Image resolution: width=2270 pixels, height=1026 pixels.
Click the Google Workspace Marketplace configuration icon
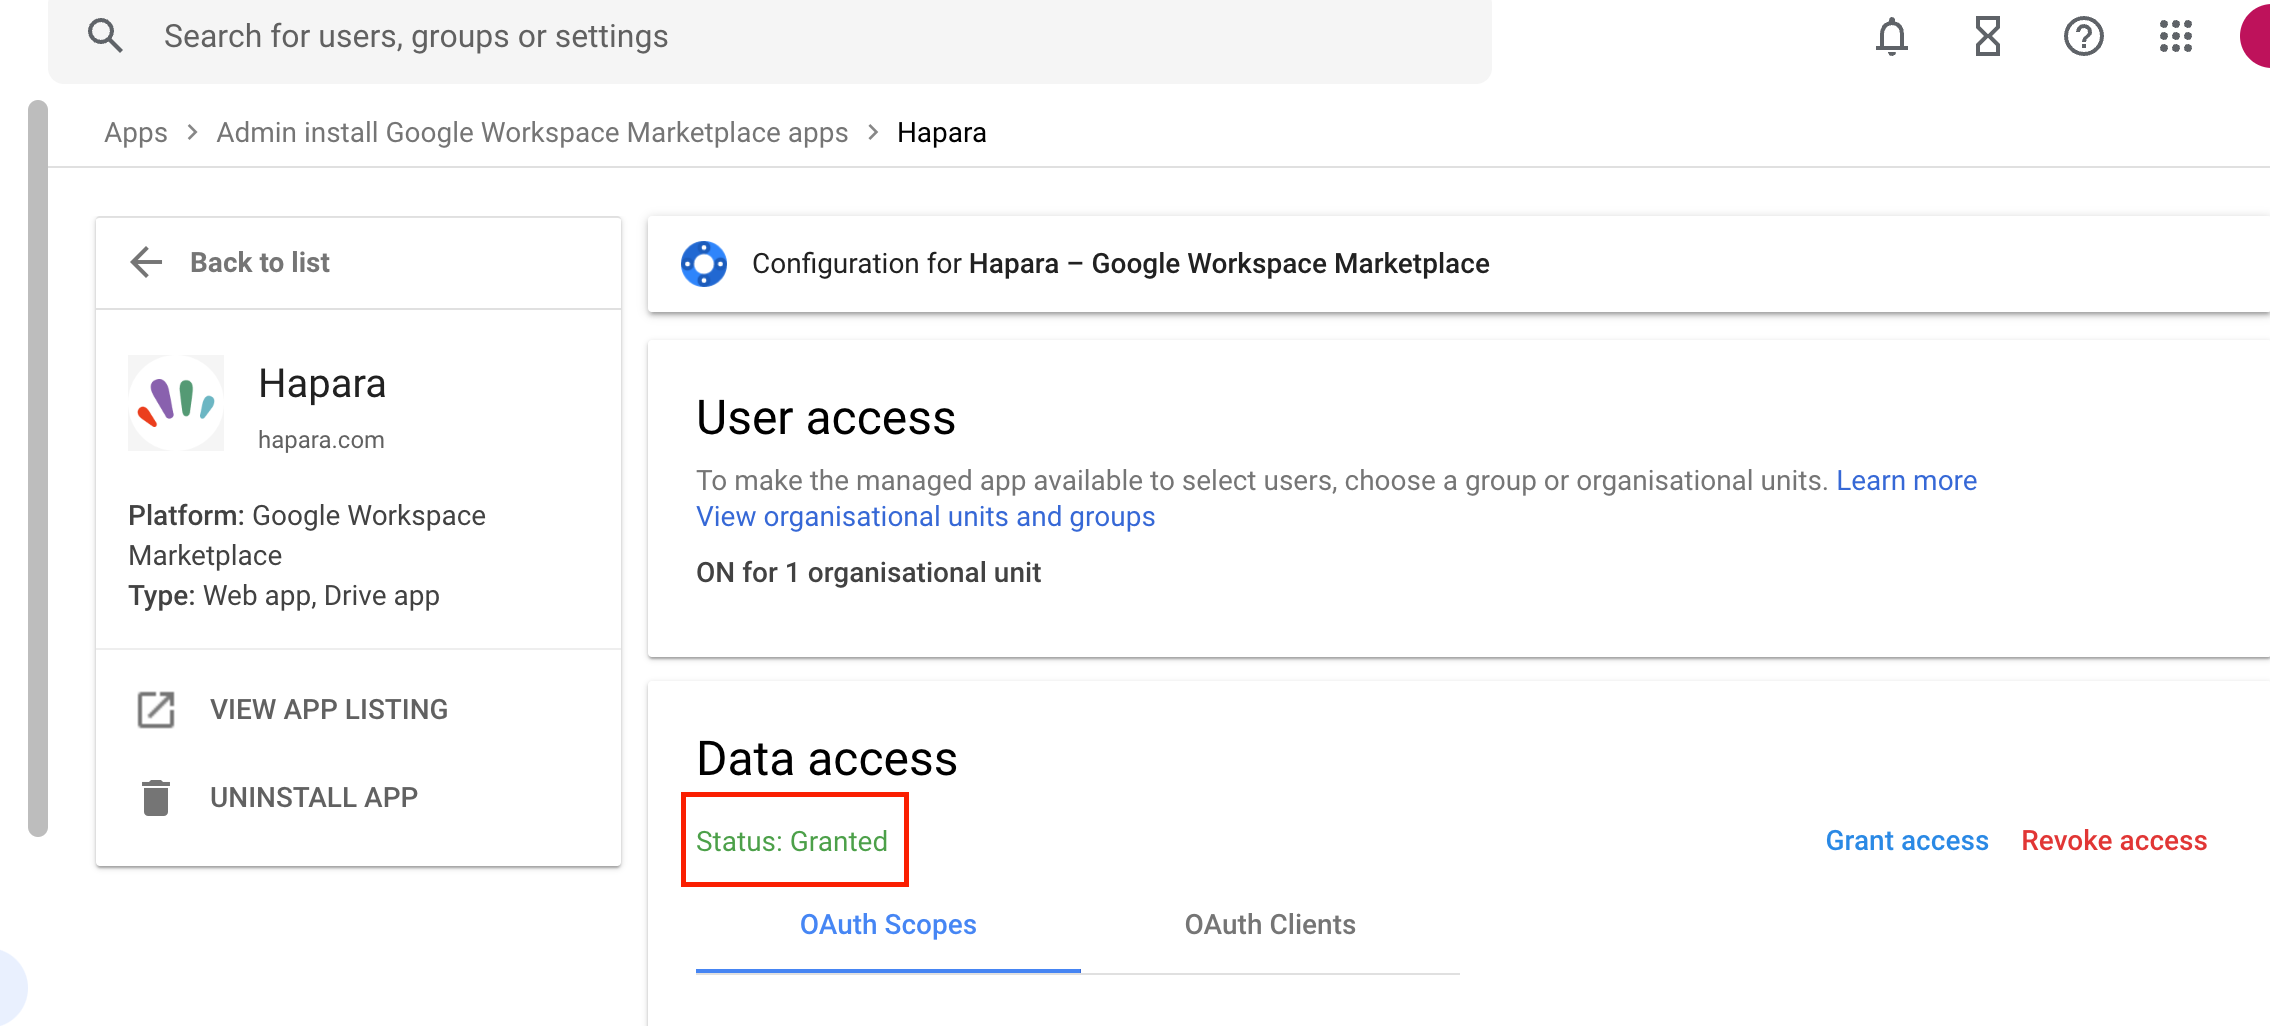(x=704, y=264)
